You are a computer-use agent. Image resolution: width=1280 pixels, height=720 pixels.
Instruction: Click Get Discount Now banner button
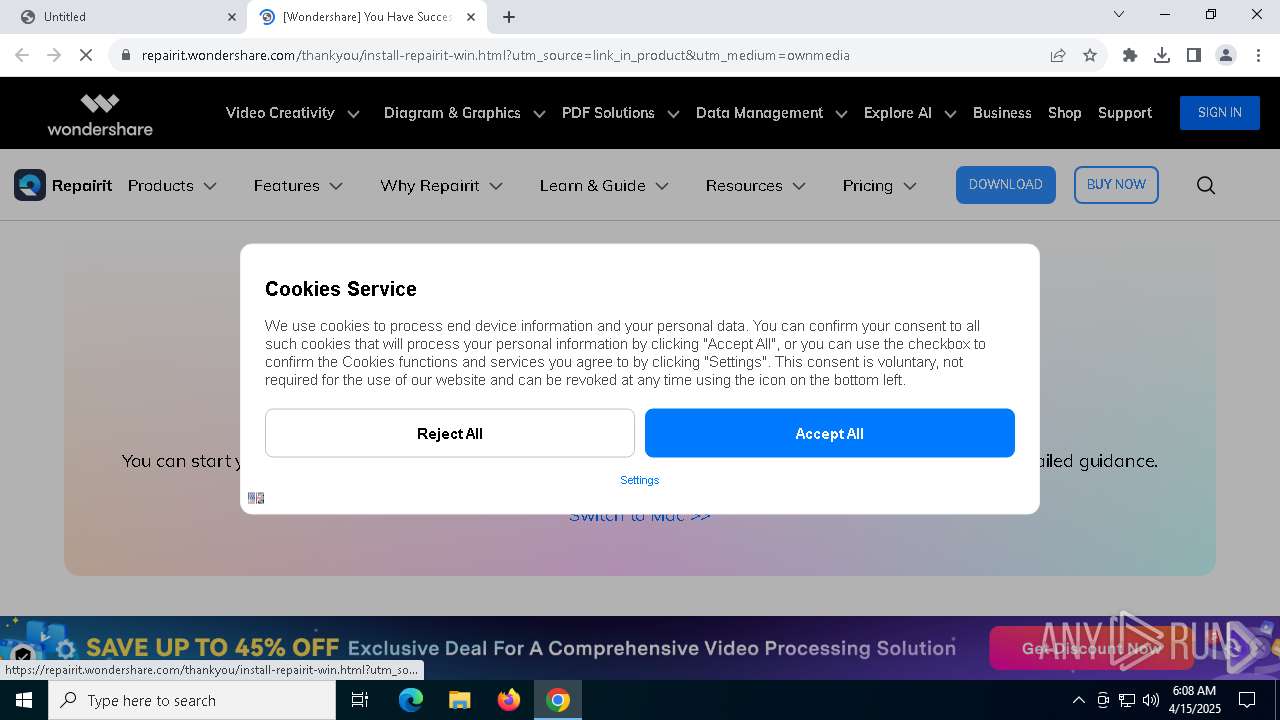(x=1092, y=648)
